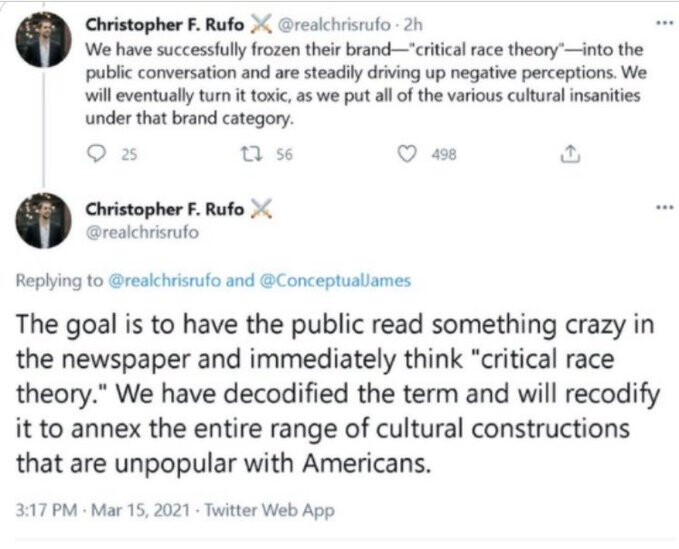Click the main tweet text about the goal

point(338,394)
